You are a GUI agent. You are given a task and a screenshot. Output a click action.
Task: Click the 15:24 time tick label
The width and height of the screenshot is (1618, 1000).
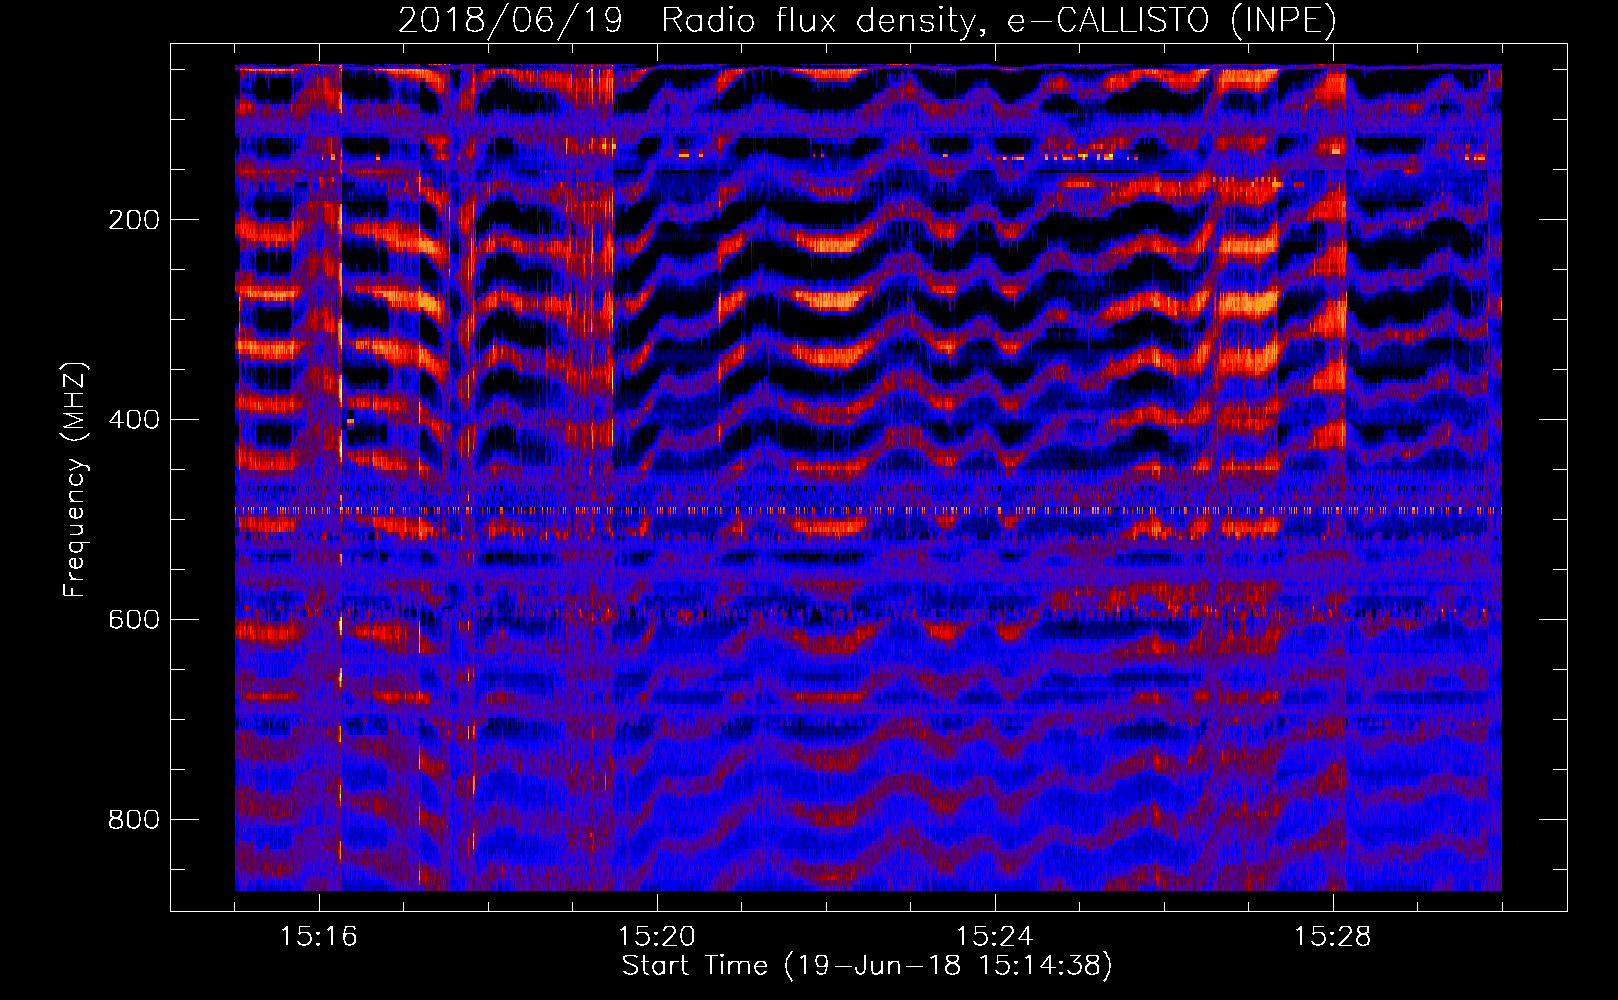coord(995,937)
